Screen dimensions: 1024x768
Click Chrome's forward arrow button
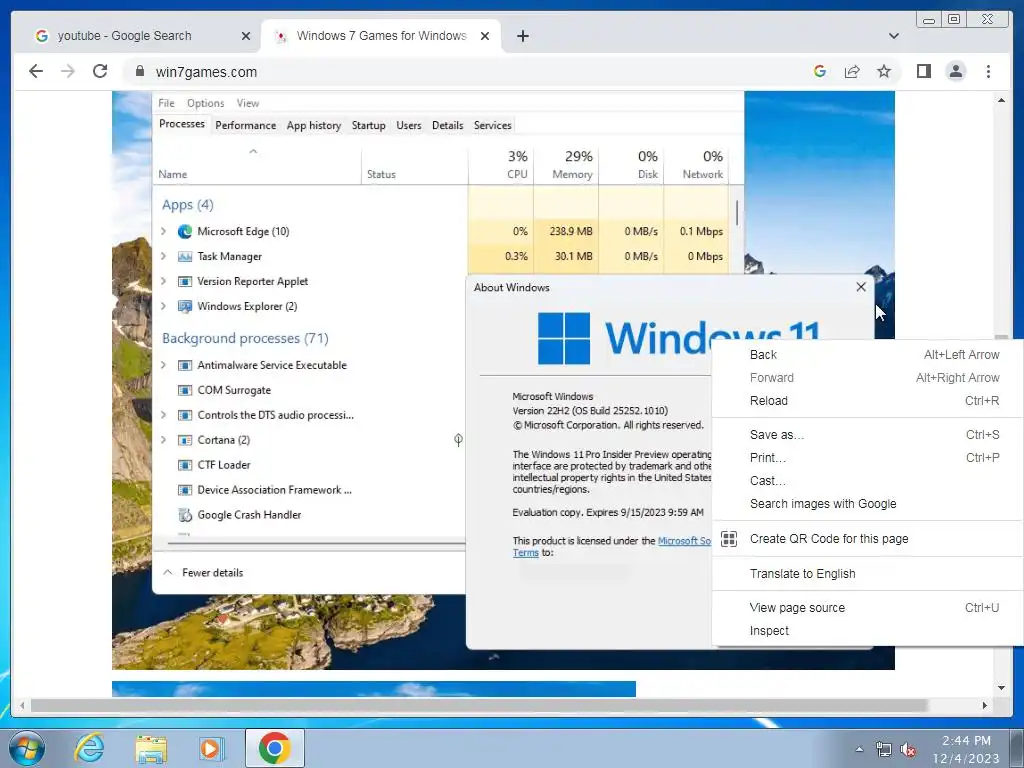pyautogui.click(x=68, y=71)
